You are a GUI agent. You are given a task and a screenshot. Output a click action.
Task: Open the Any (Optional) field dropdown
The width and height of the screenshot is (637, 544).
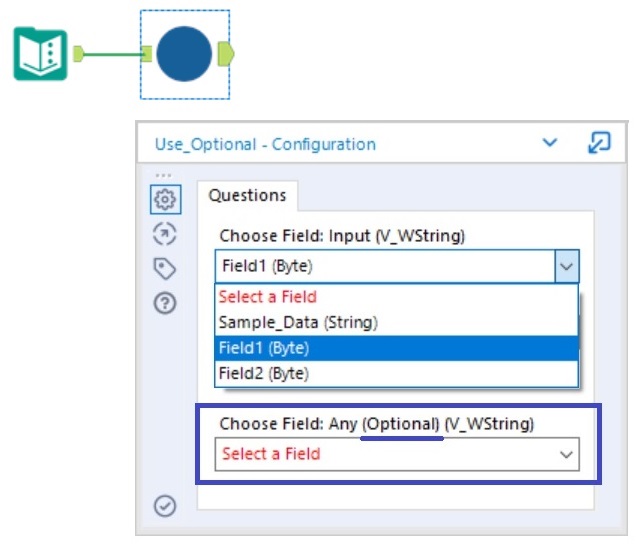[567, 454]
